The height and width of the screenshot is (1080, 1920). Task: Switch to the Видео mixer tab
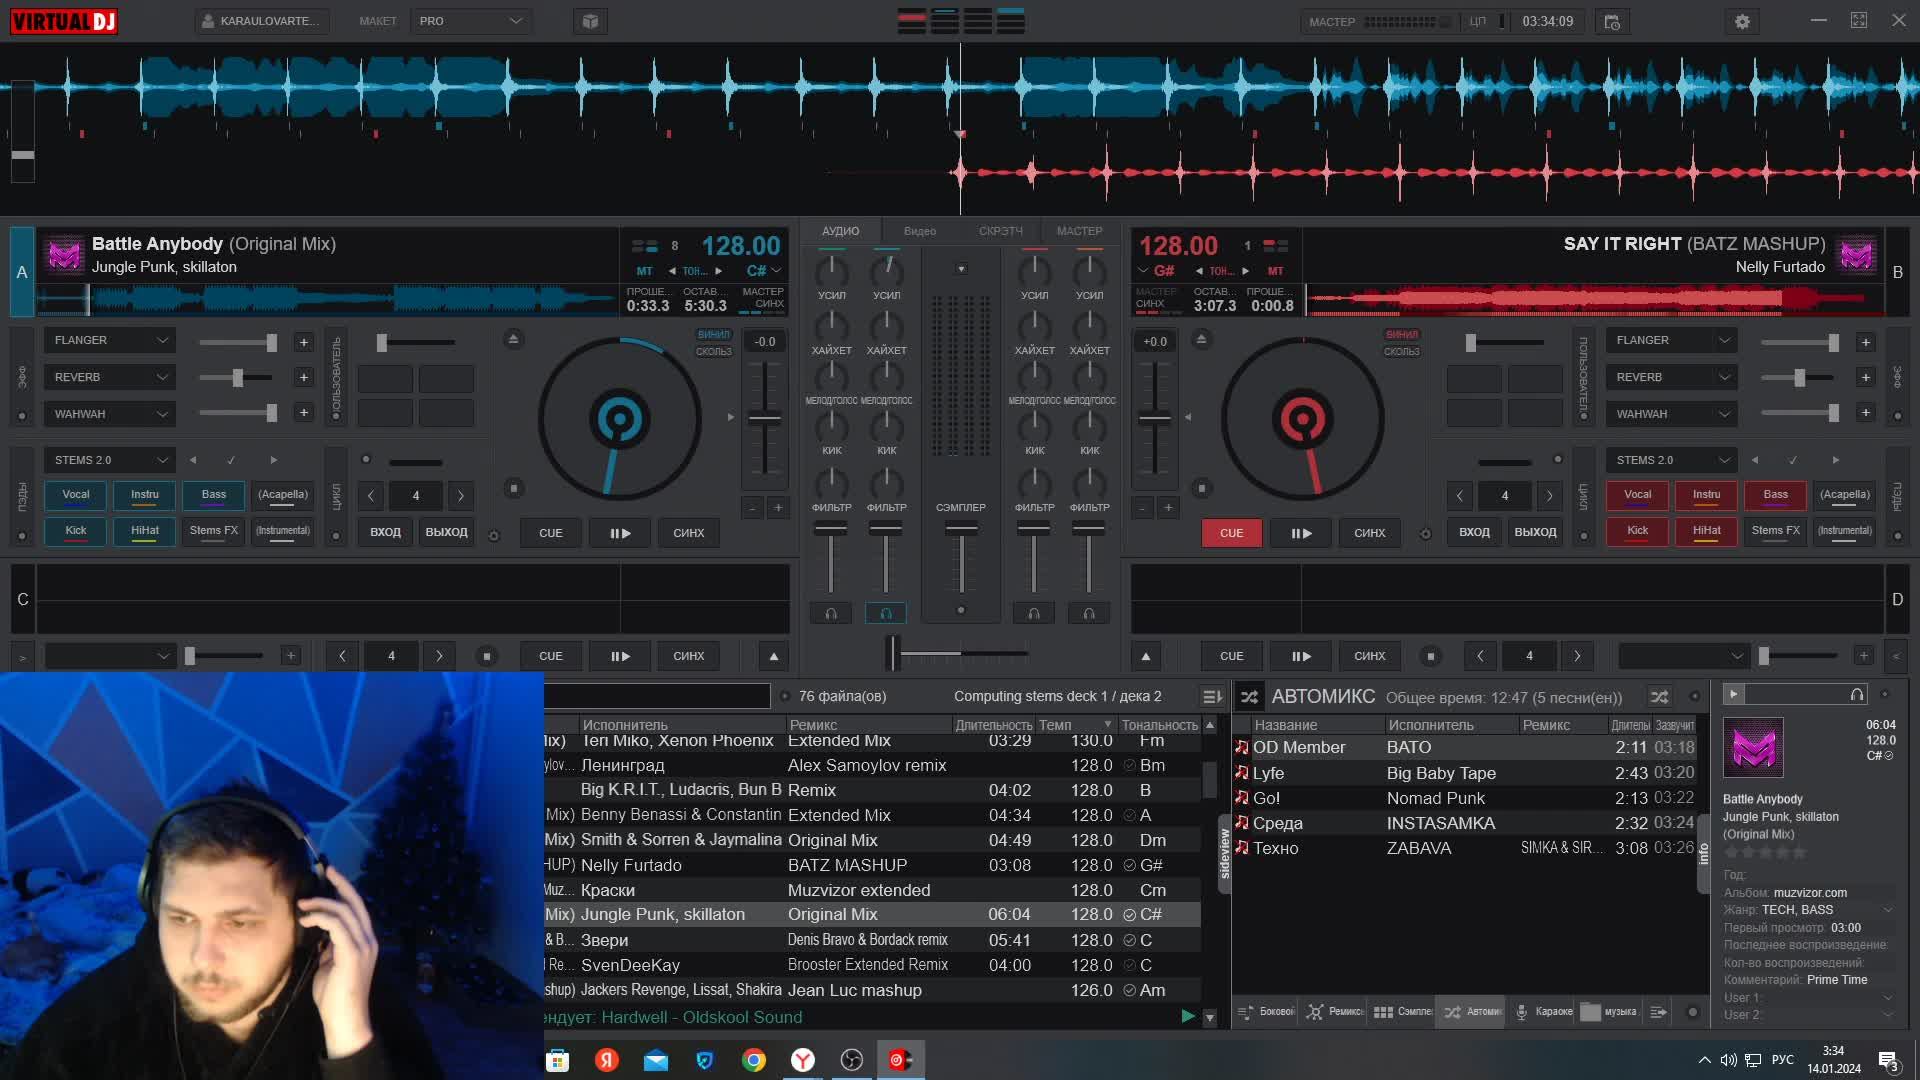point(919,231)
